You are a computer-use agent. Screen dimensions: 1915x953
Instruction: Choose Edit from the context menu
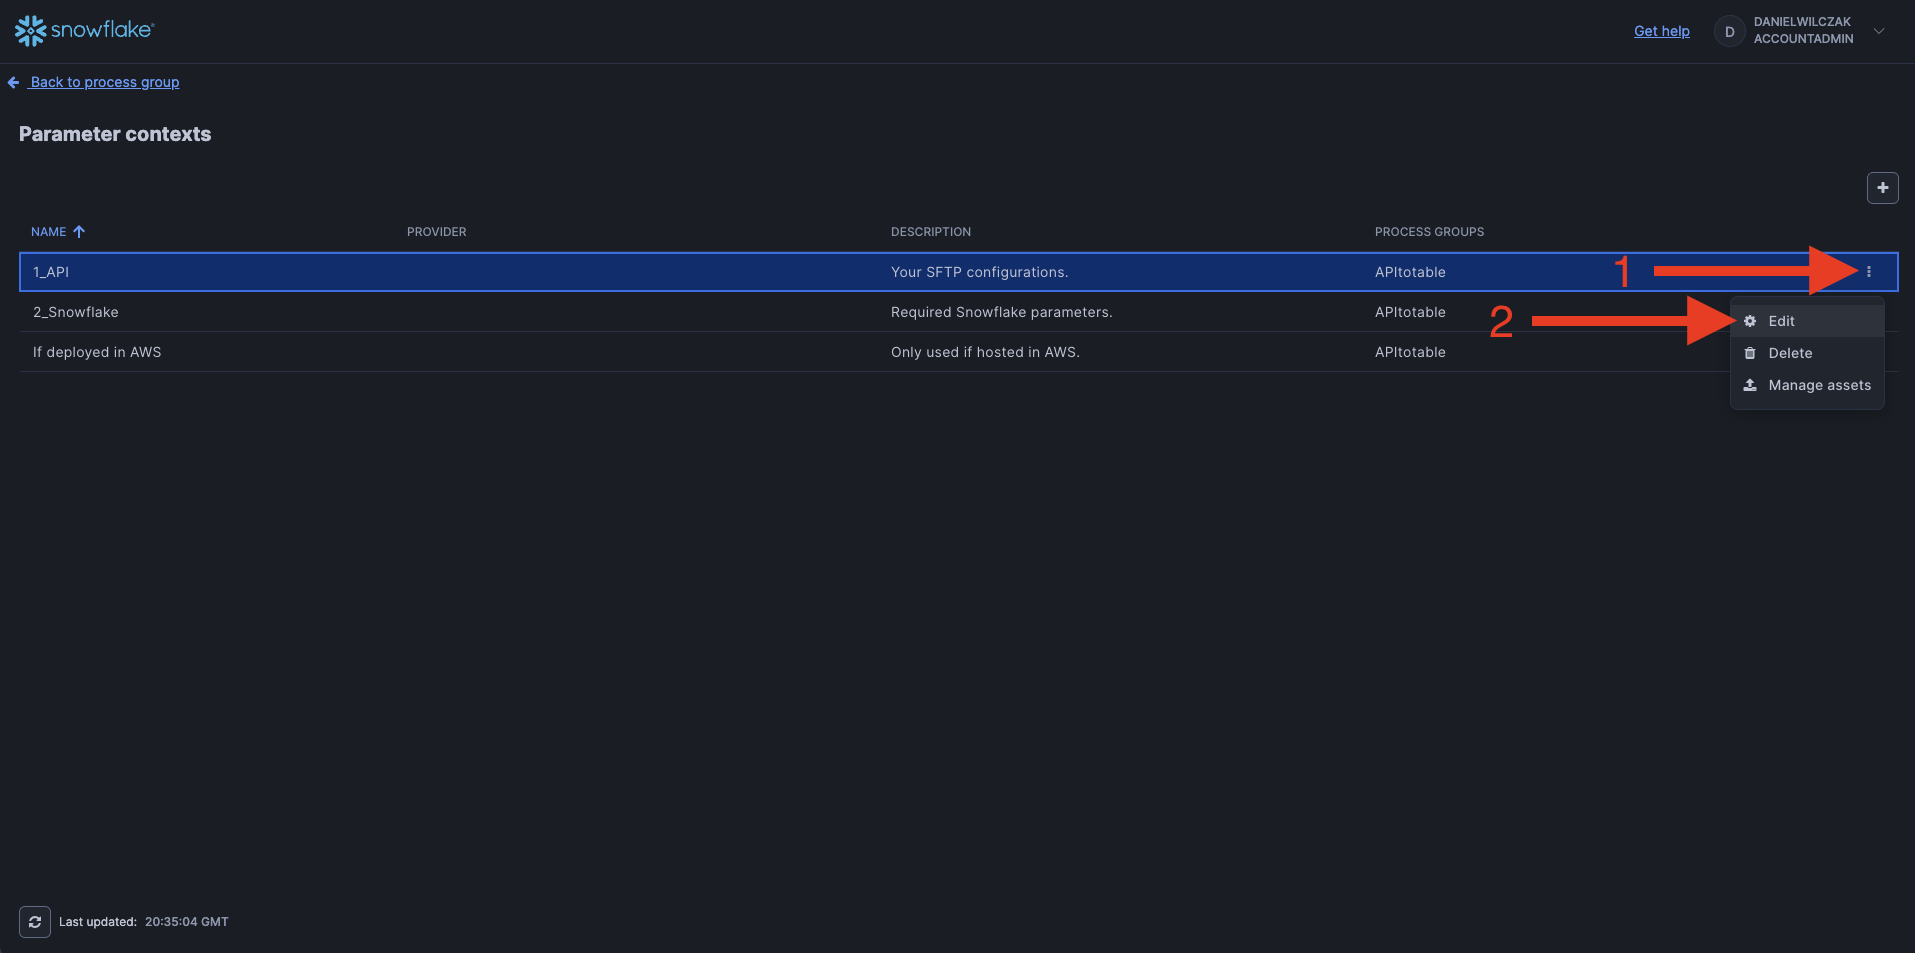(1781, 321)
